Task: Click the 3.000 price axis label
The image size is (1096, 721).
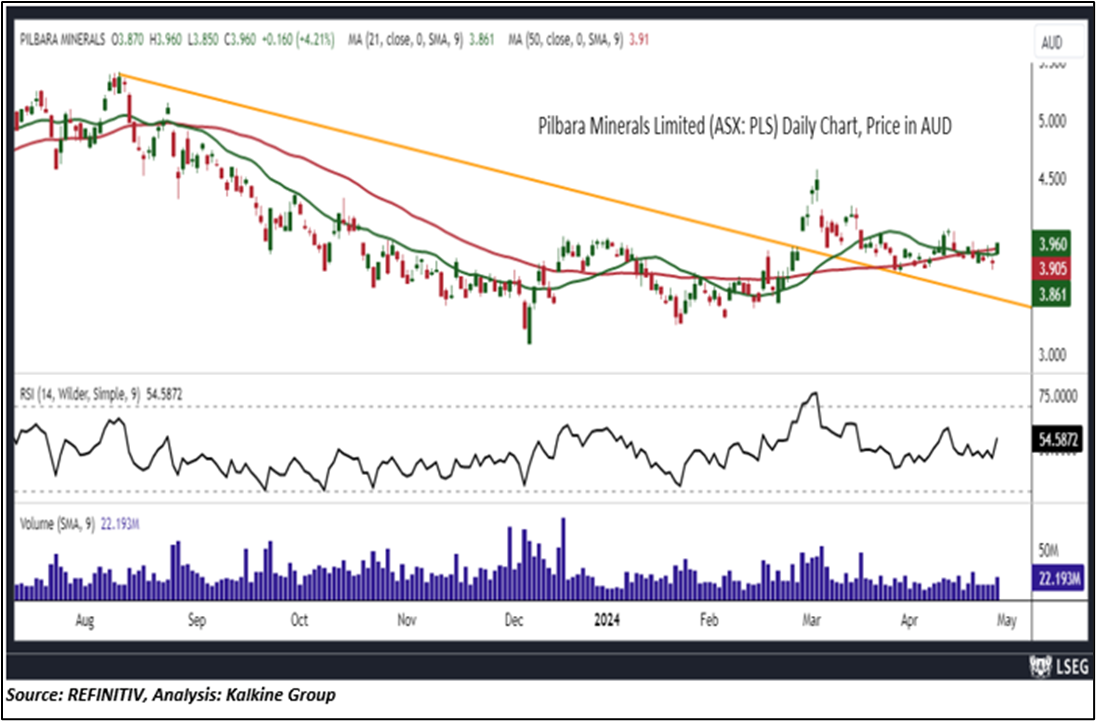Action: point(1051,355)
